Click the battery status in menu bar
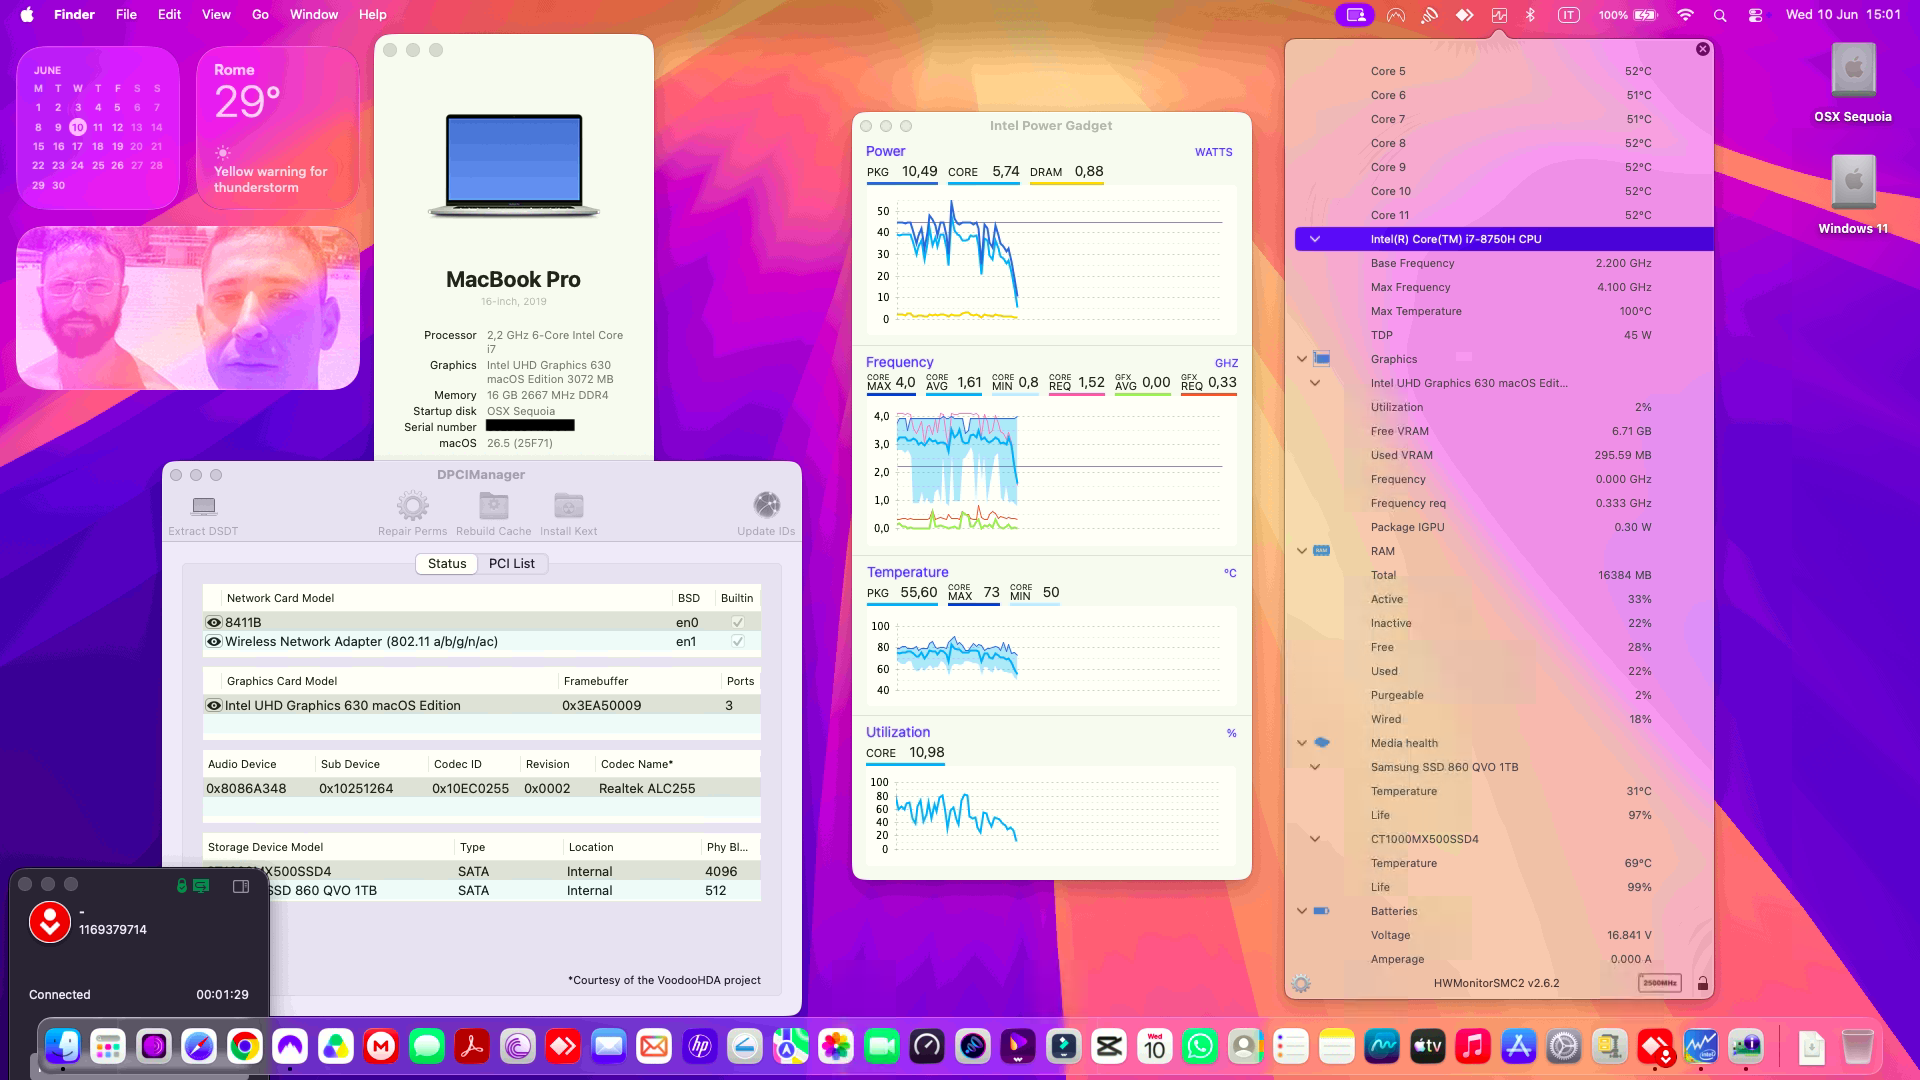 tap(1628, 15)
